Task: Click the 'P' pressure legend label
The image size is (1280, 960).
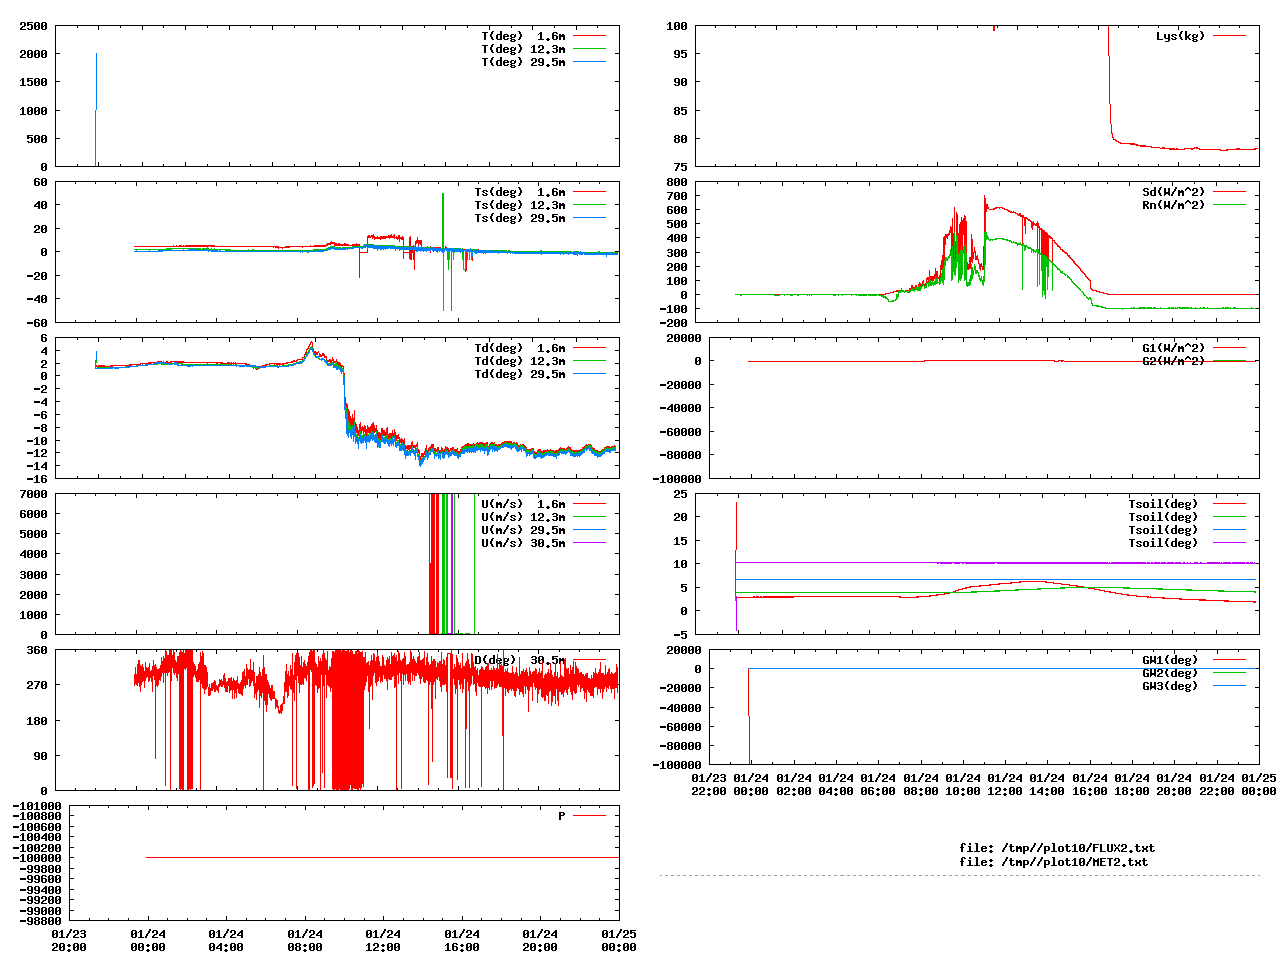Action: tap(562, 816)
